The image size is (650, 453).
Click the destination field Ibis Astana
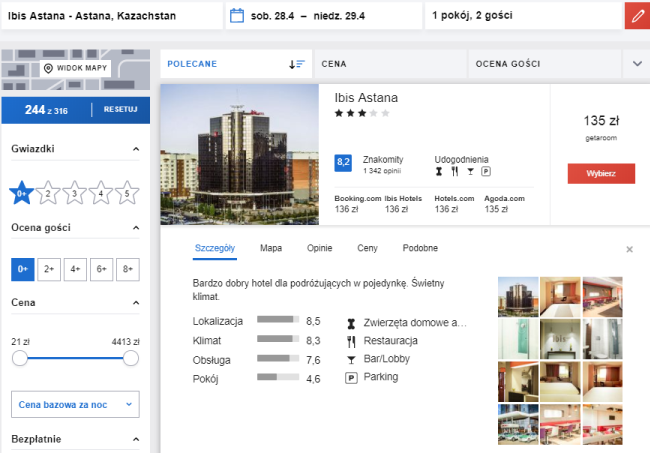pos(112,16)
